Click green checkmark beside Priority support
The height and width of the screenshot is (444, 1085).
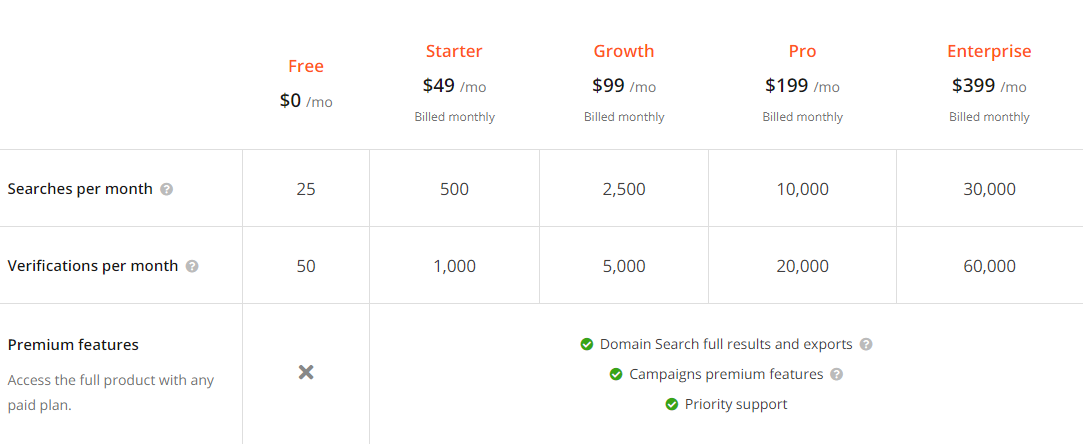671,405
